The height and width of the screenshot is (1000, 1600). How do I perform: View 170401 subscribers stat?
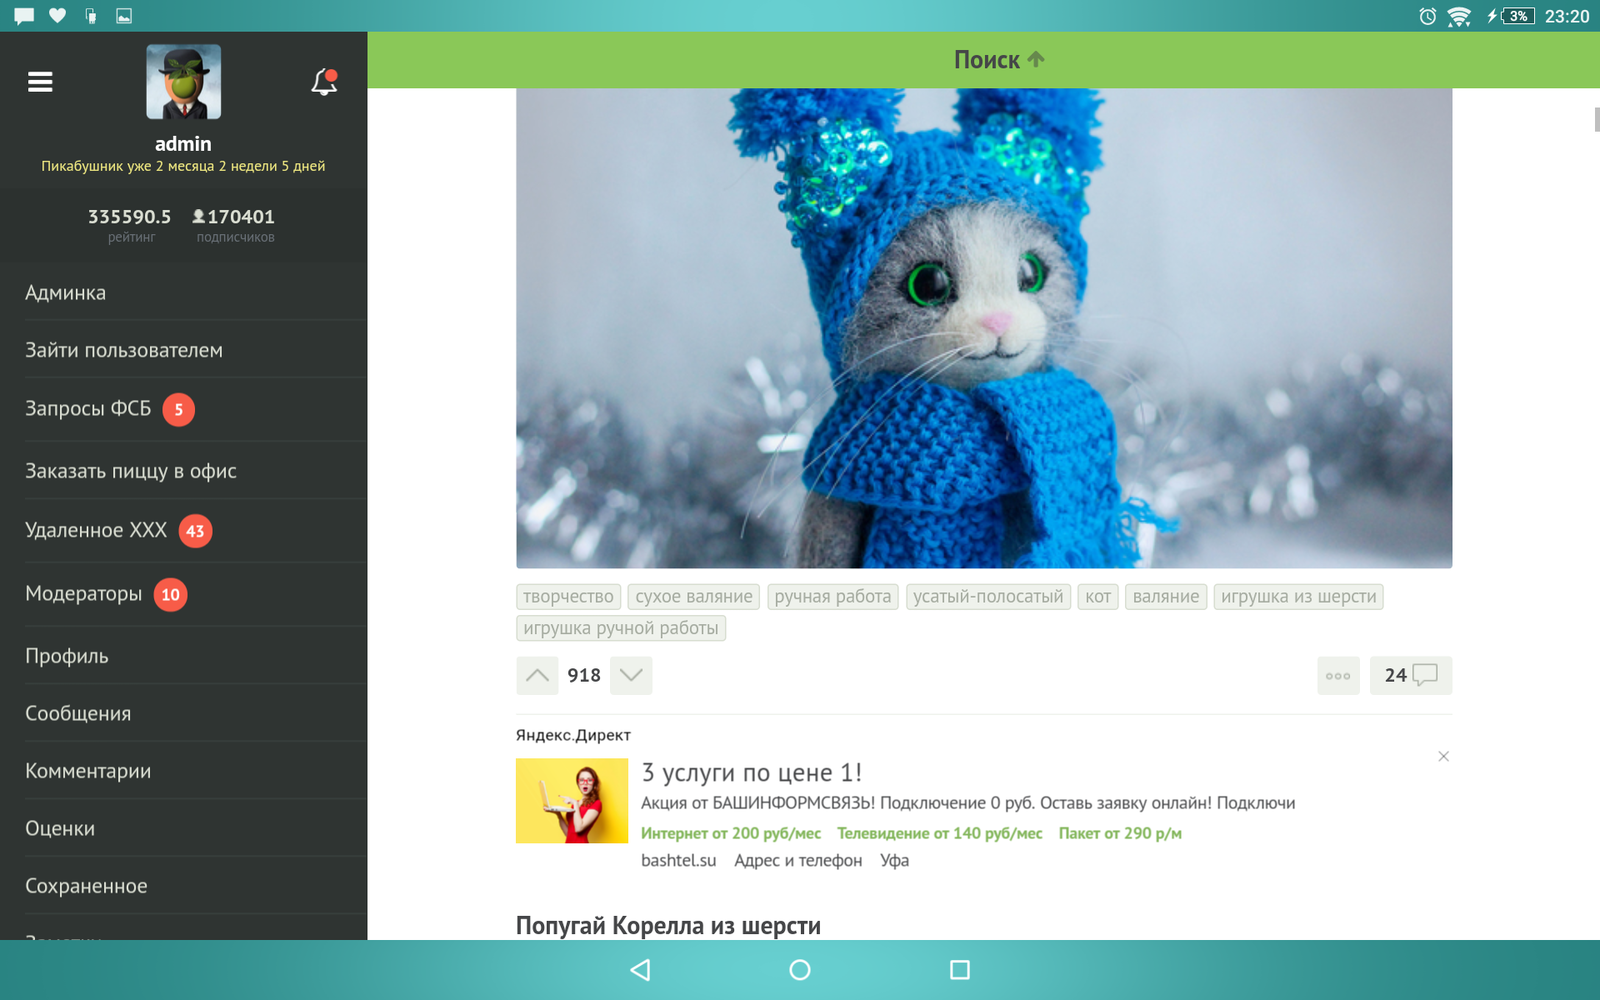point(234,224)
